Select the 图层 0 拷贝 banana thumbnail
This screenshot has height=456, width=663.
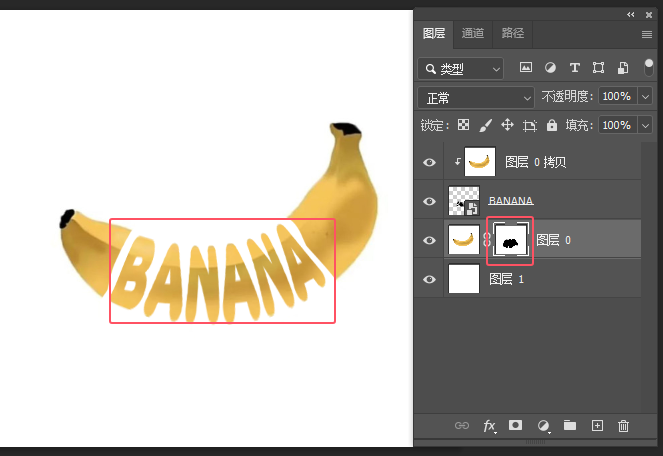click(480, 162)
